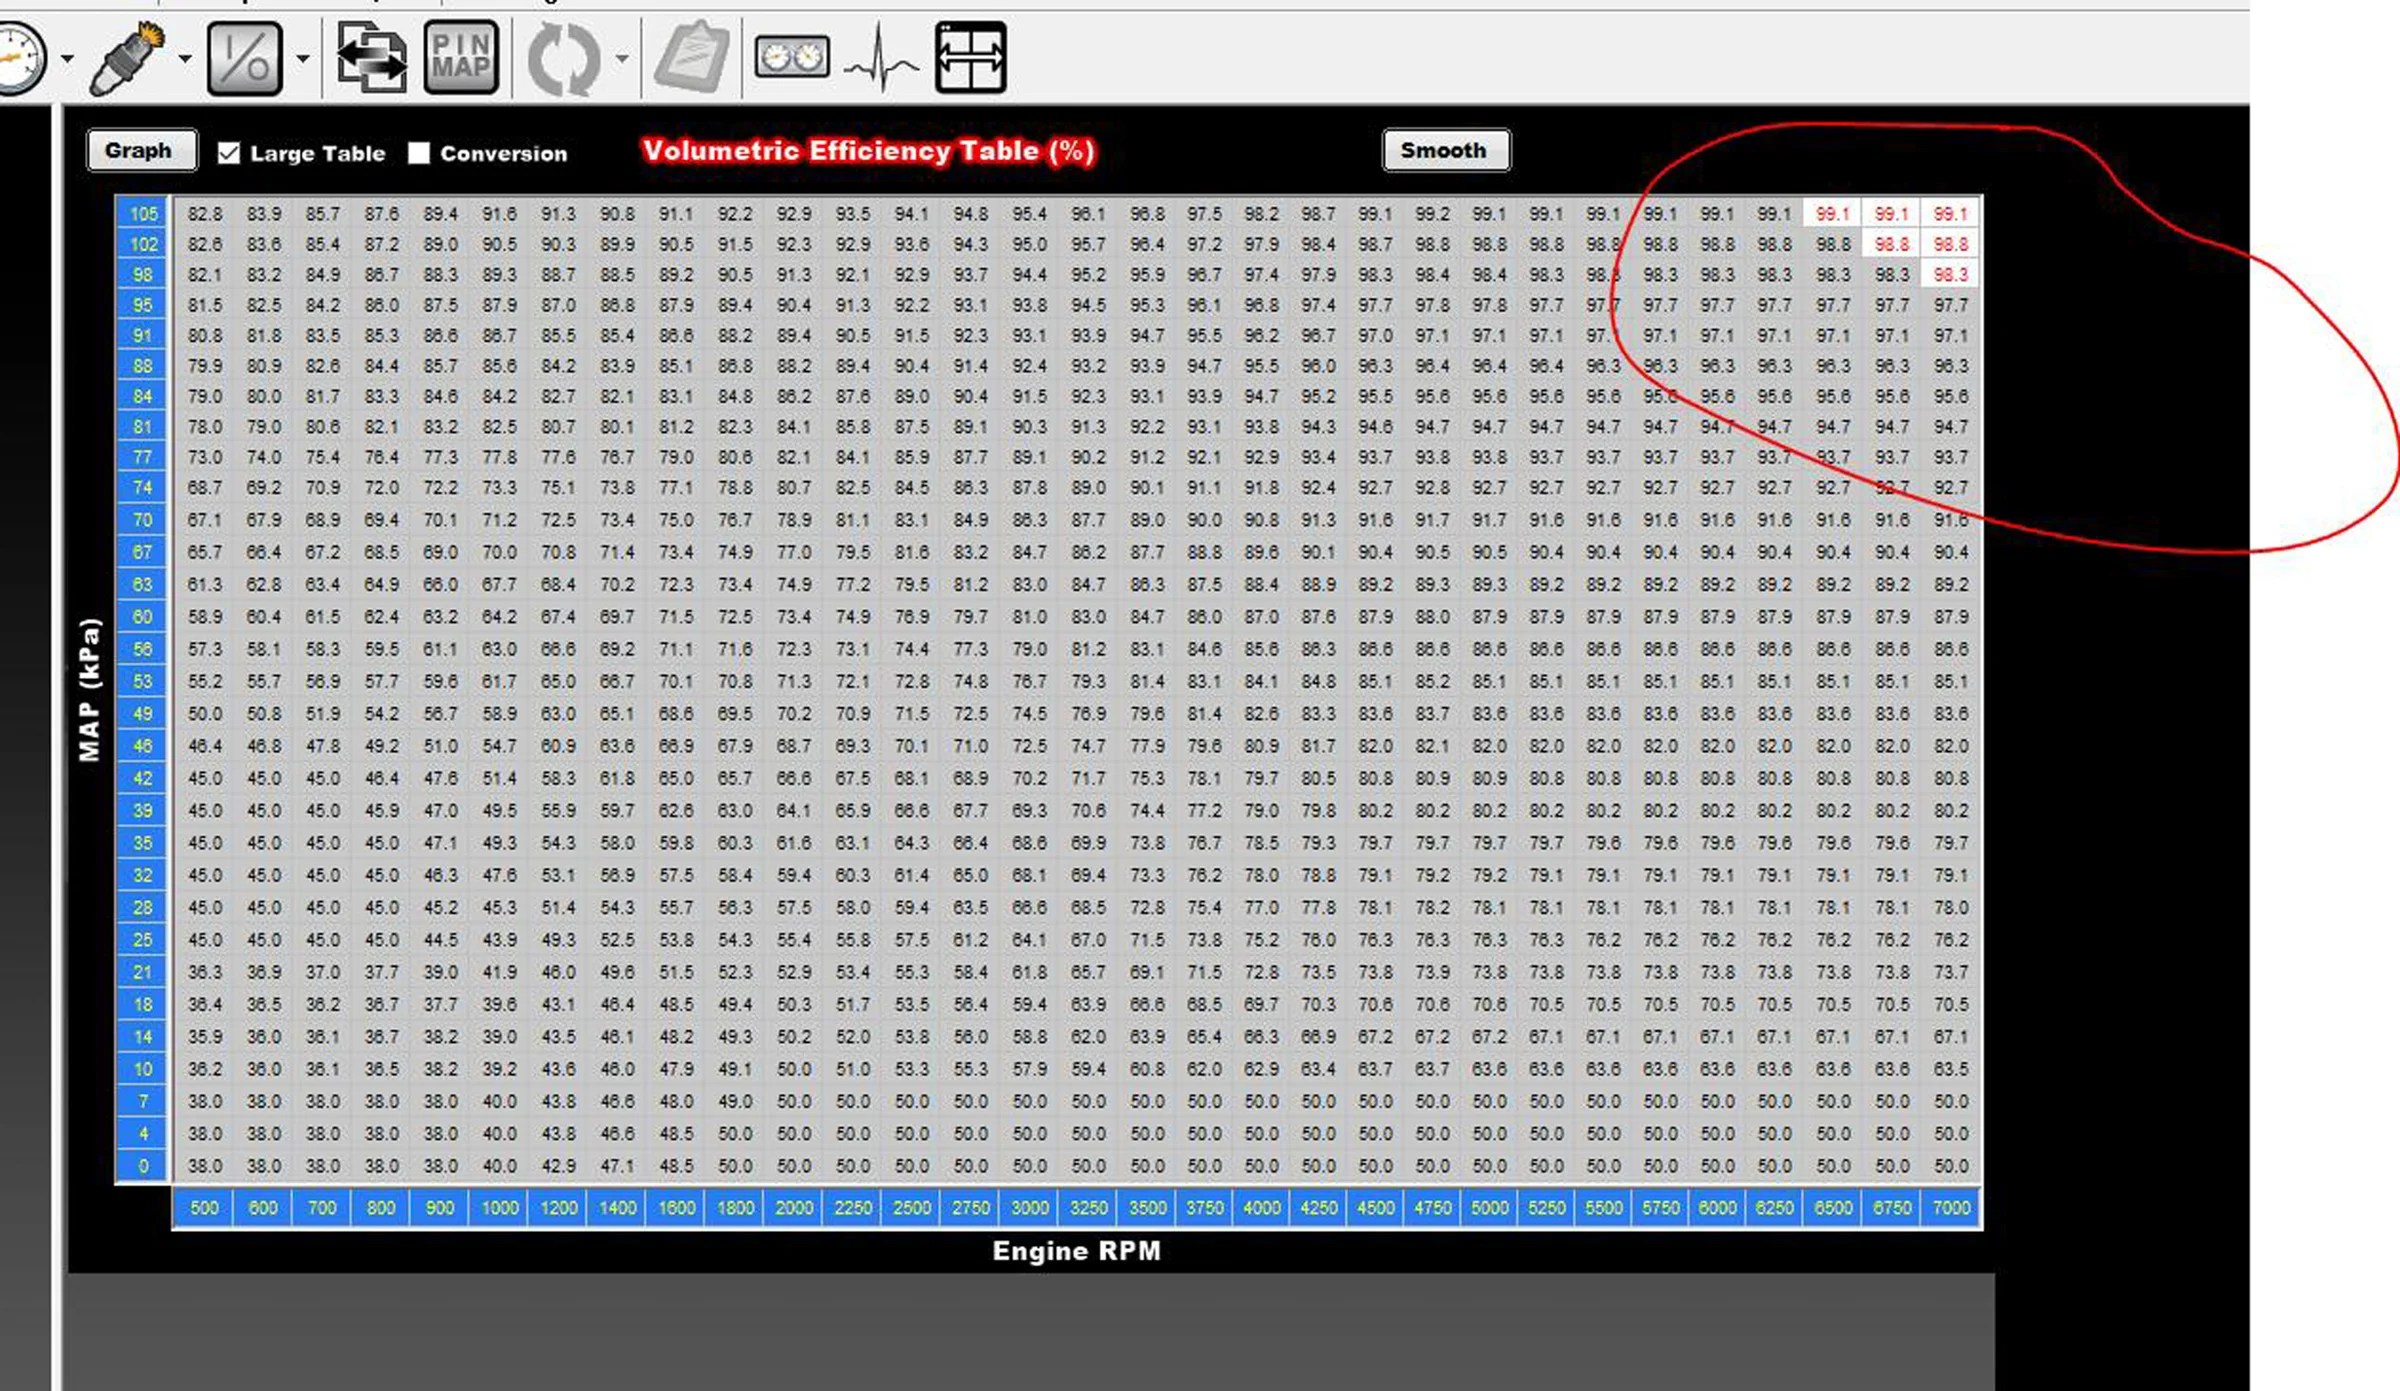
Task: Expand dropdown arrow beside I/O icon
Action: (x=303, y=59)
